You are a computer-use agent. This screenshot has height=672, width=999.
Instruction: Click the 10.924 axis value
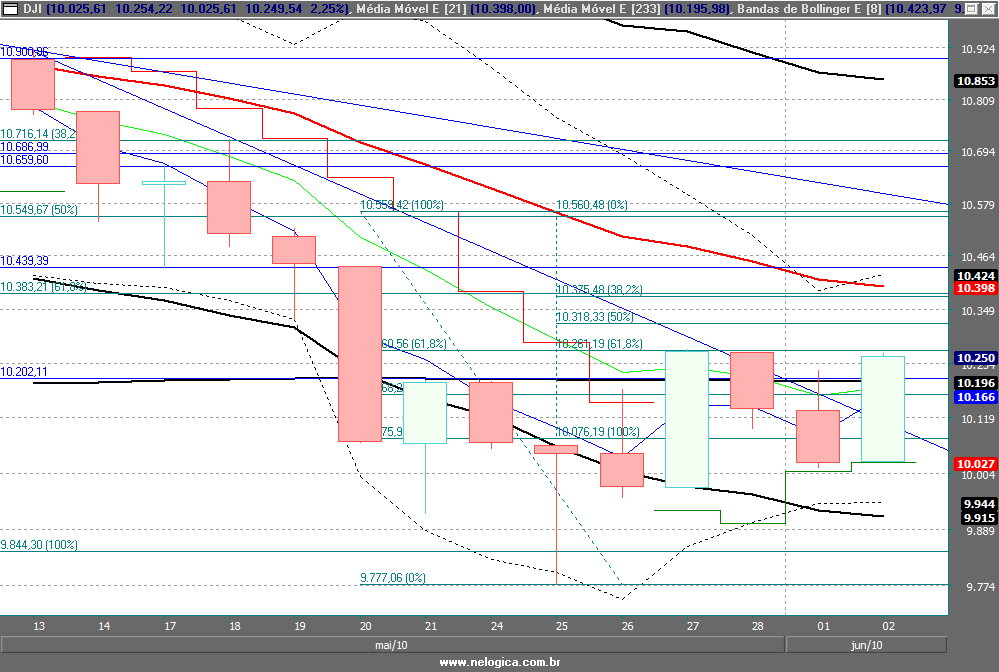tap(977, 49)
